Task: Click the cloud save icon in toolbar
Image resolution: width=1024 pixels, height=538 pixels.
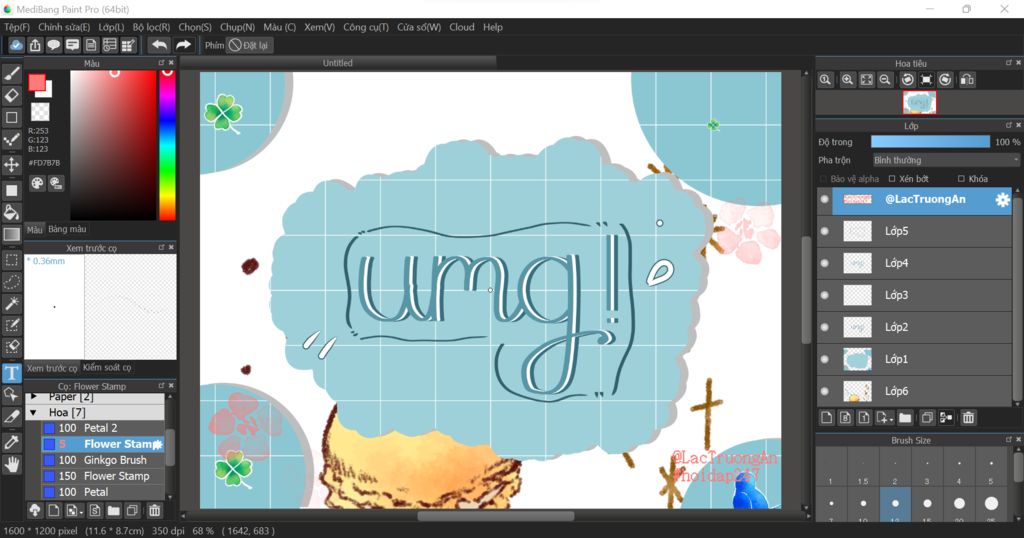Action: 16,45
